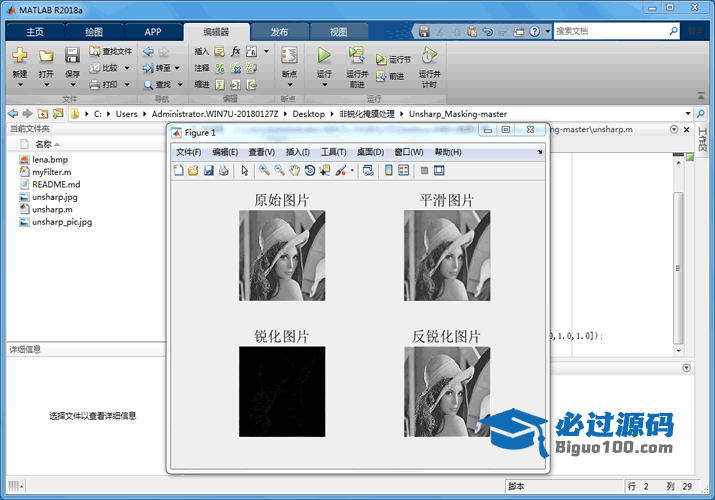Open the Tools (工具) menu in Figure 1
Viewport: 715px width, 500px height.
tap(333, 152)
